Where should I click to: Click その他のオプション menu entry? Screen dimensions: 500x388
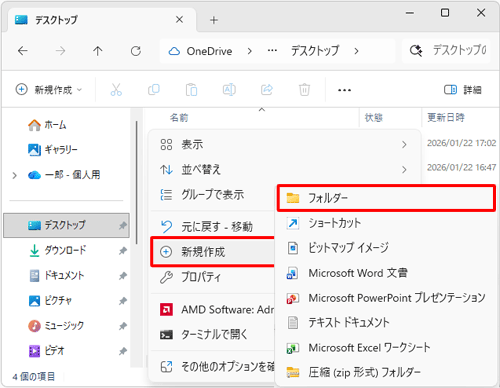tap(213, 367)
